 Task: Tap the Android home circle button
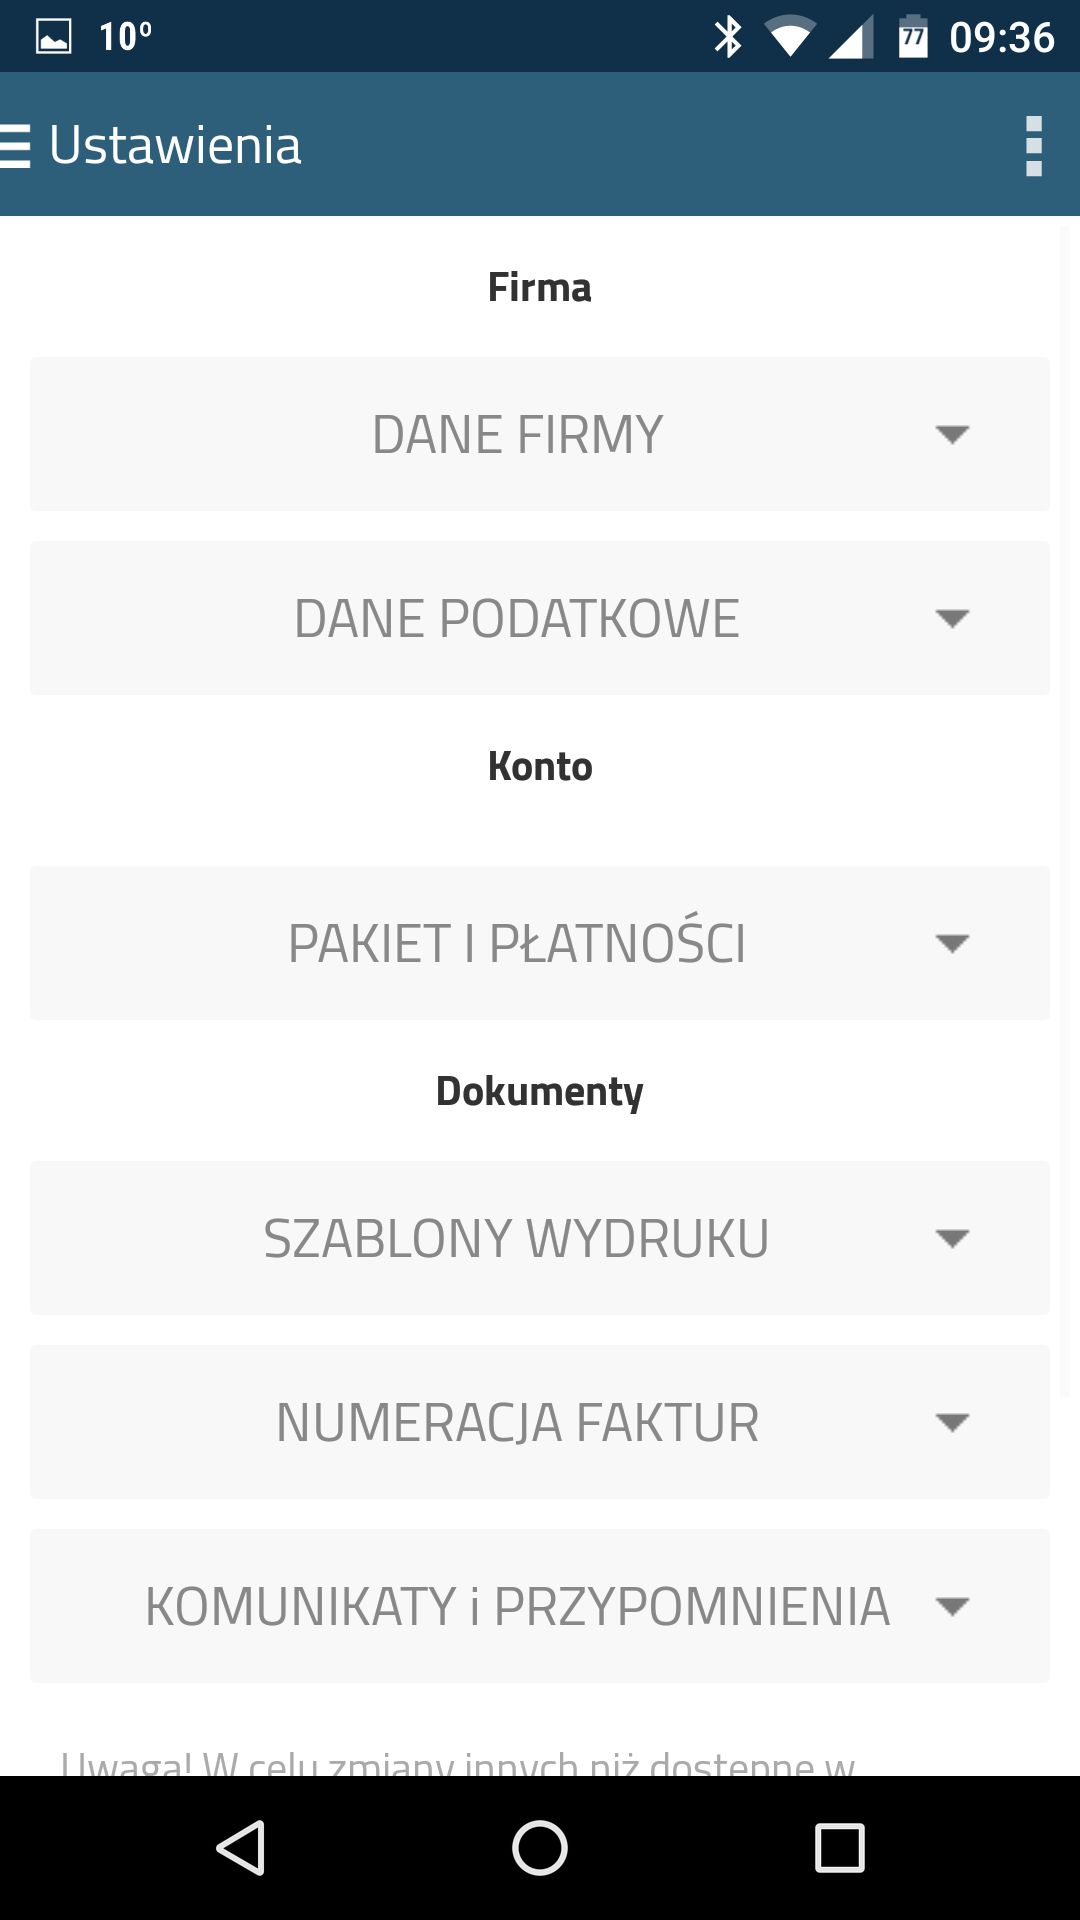(x=540, y=1847)
